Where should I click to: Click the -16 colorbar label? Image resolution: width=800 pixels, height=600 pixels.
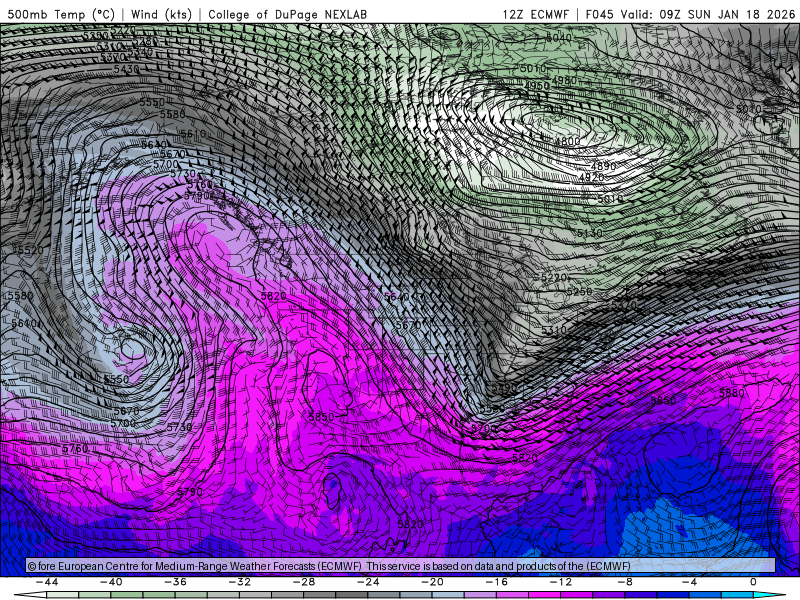tap(497, 582)
